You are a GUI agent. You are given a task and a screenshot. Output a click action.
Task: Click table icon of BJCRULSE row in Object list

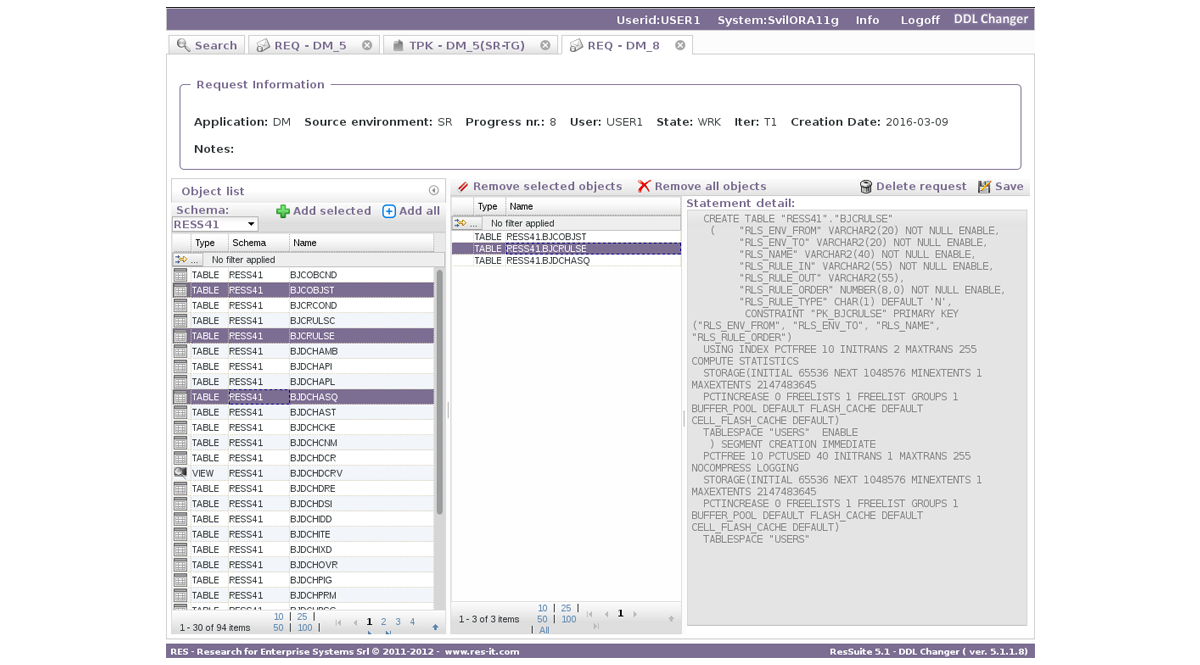point(180,336)
